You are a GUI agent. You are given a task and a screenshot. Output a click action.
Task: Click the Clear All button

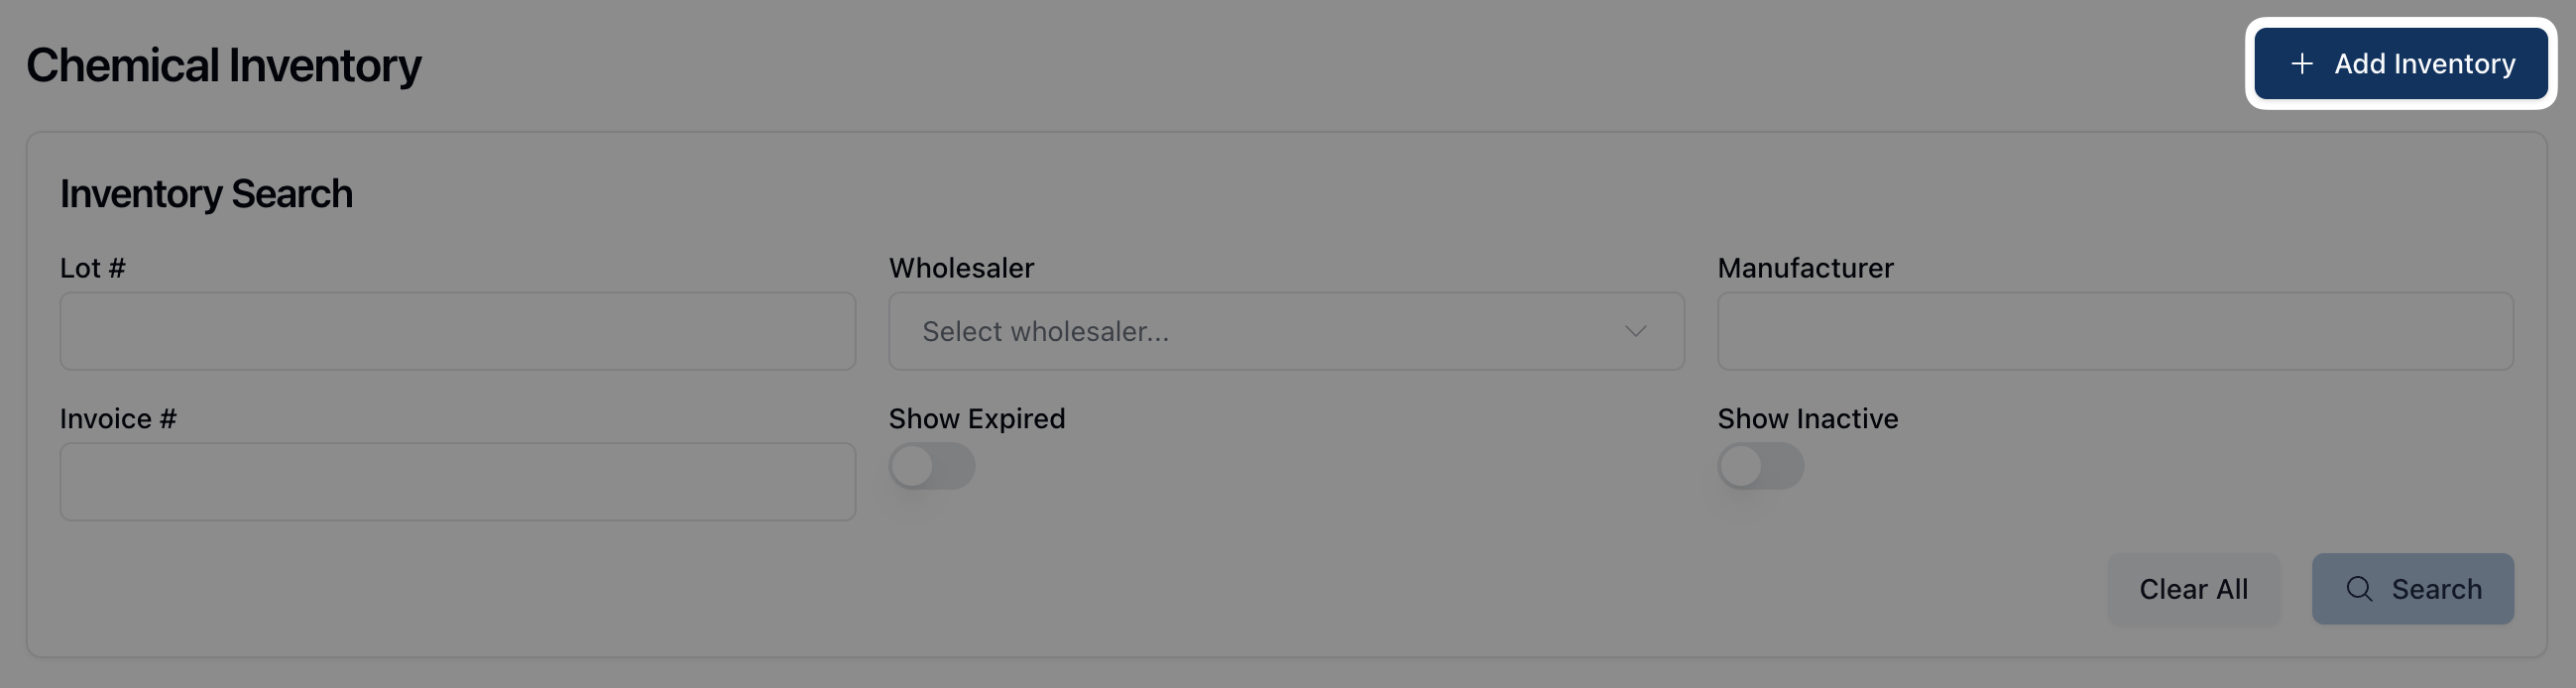[x=2193, y=589]
